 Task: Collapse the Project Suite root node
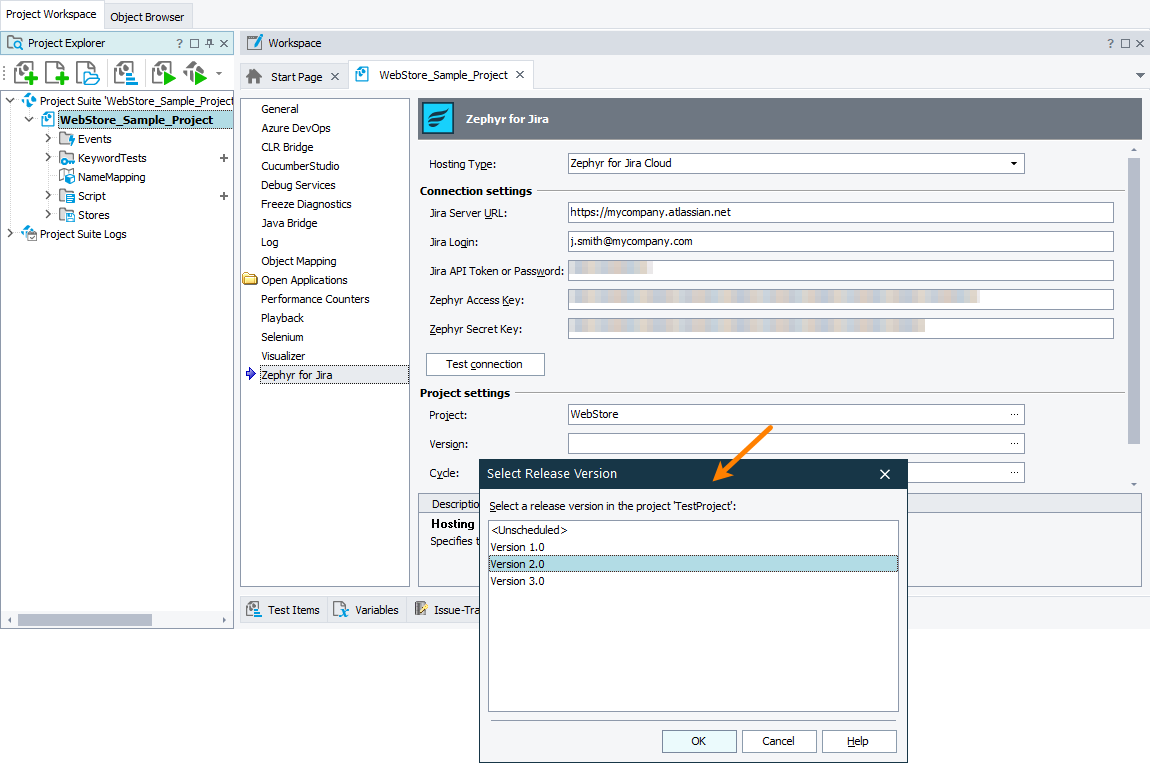(x=10, y=101)
